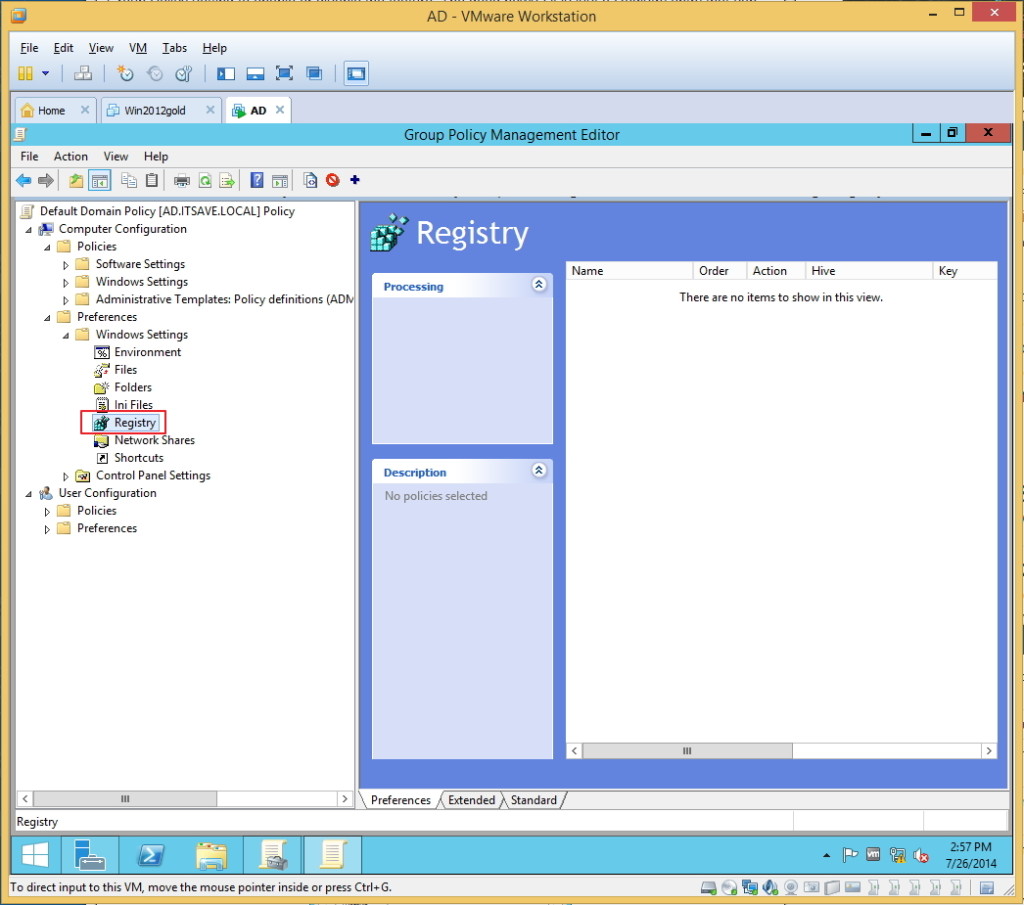The height and width of the screenshot is (905, 1024).
Task: Click the blue Back arrow in GPME toolbar
Action: tap(24, 180)
